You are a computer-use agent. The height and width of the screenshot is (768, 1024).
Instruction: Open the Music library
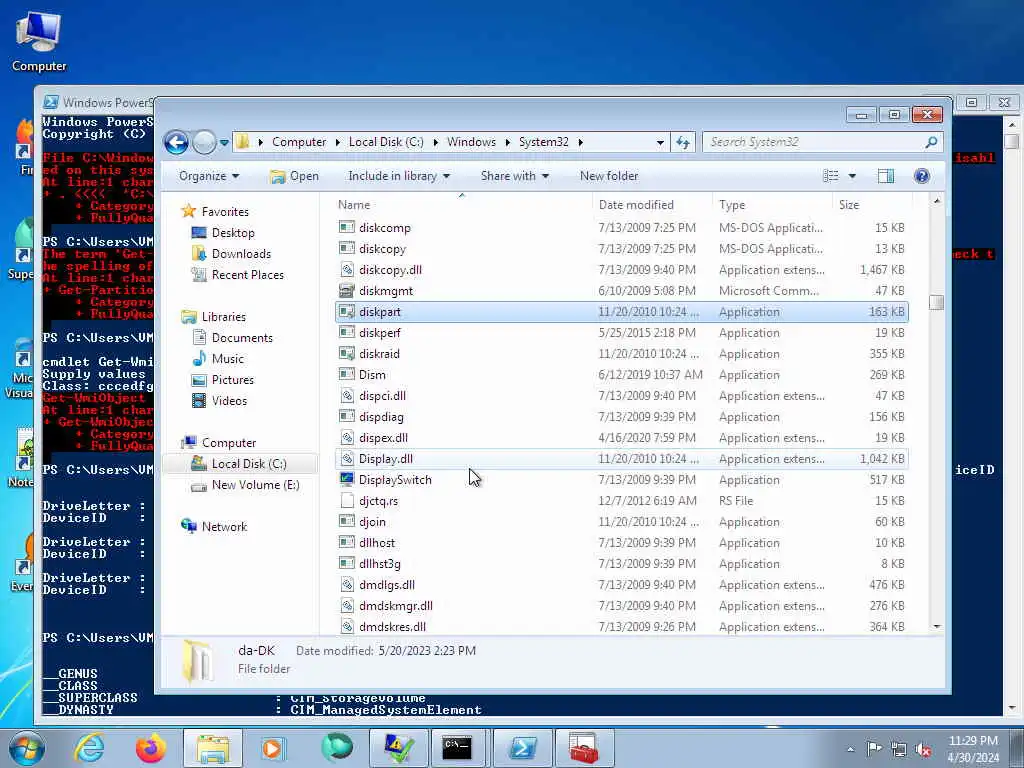pos(227,359)
